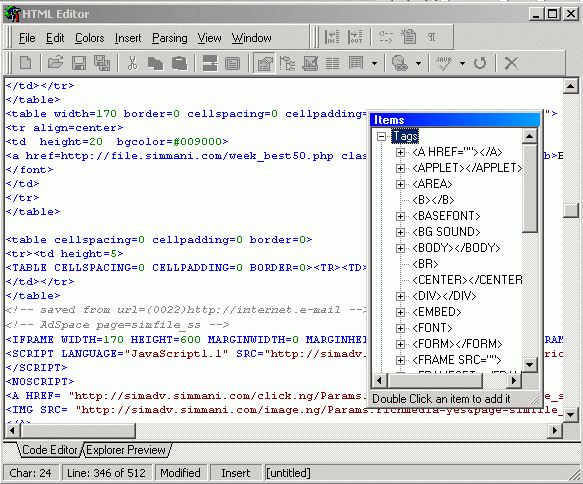Save the file with the floppy icon
This screenshot has height=484, width=583.
point(79,63)
